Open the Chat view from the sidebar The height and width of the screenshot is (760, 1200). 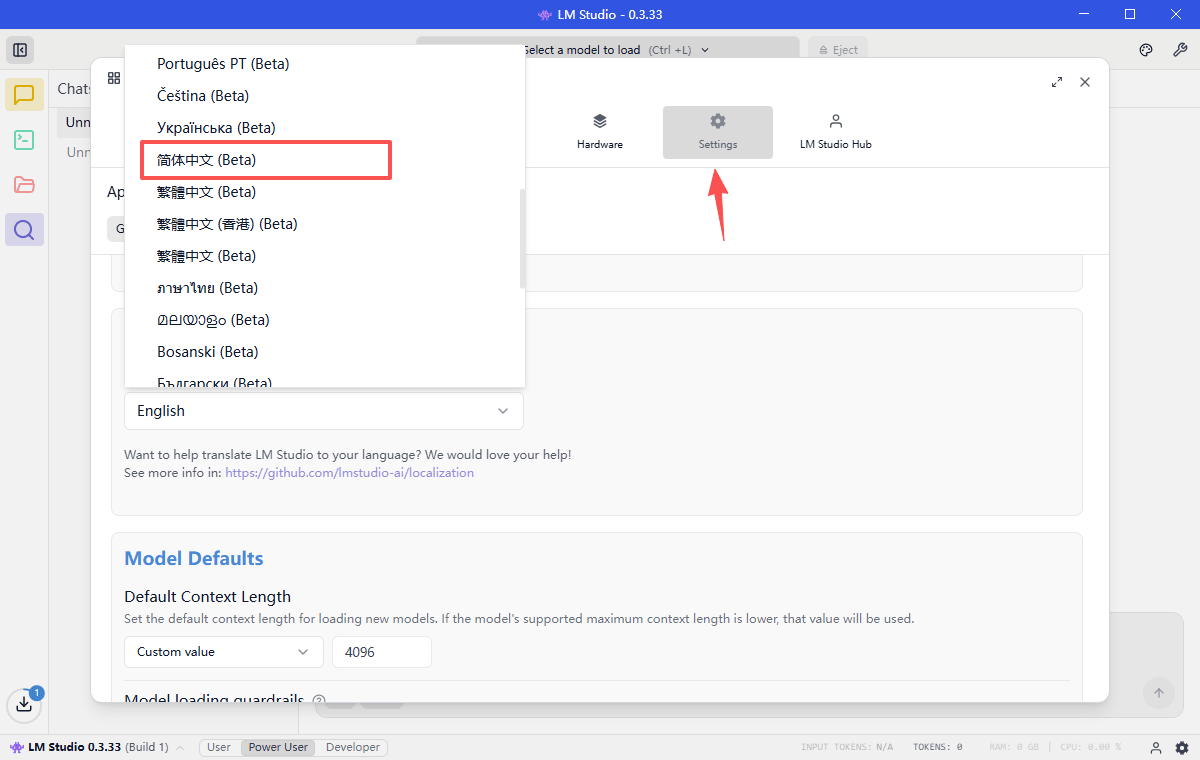[24, 95]
